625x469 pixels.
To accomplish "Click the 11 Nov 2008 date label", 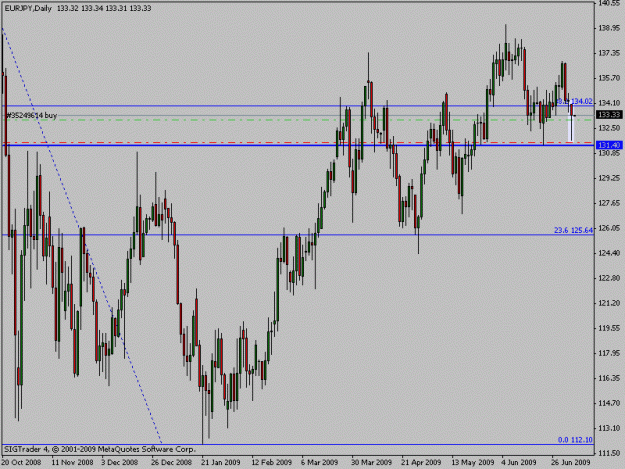I will coord(72,462).
